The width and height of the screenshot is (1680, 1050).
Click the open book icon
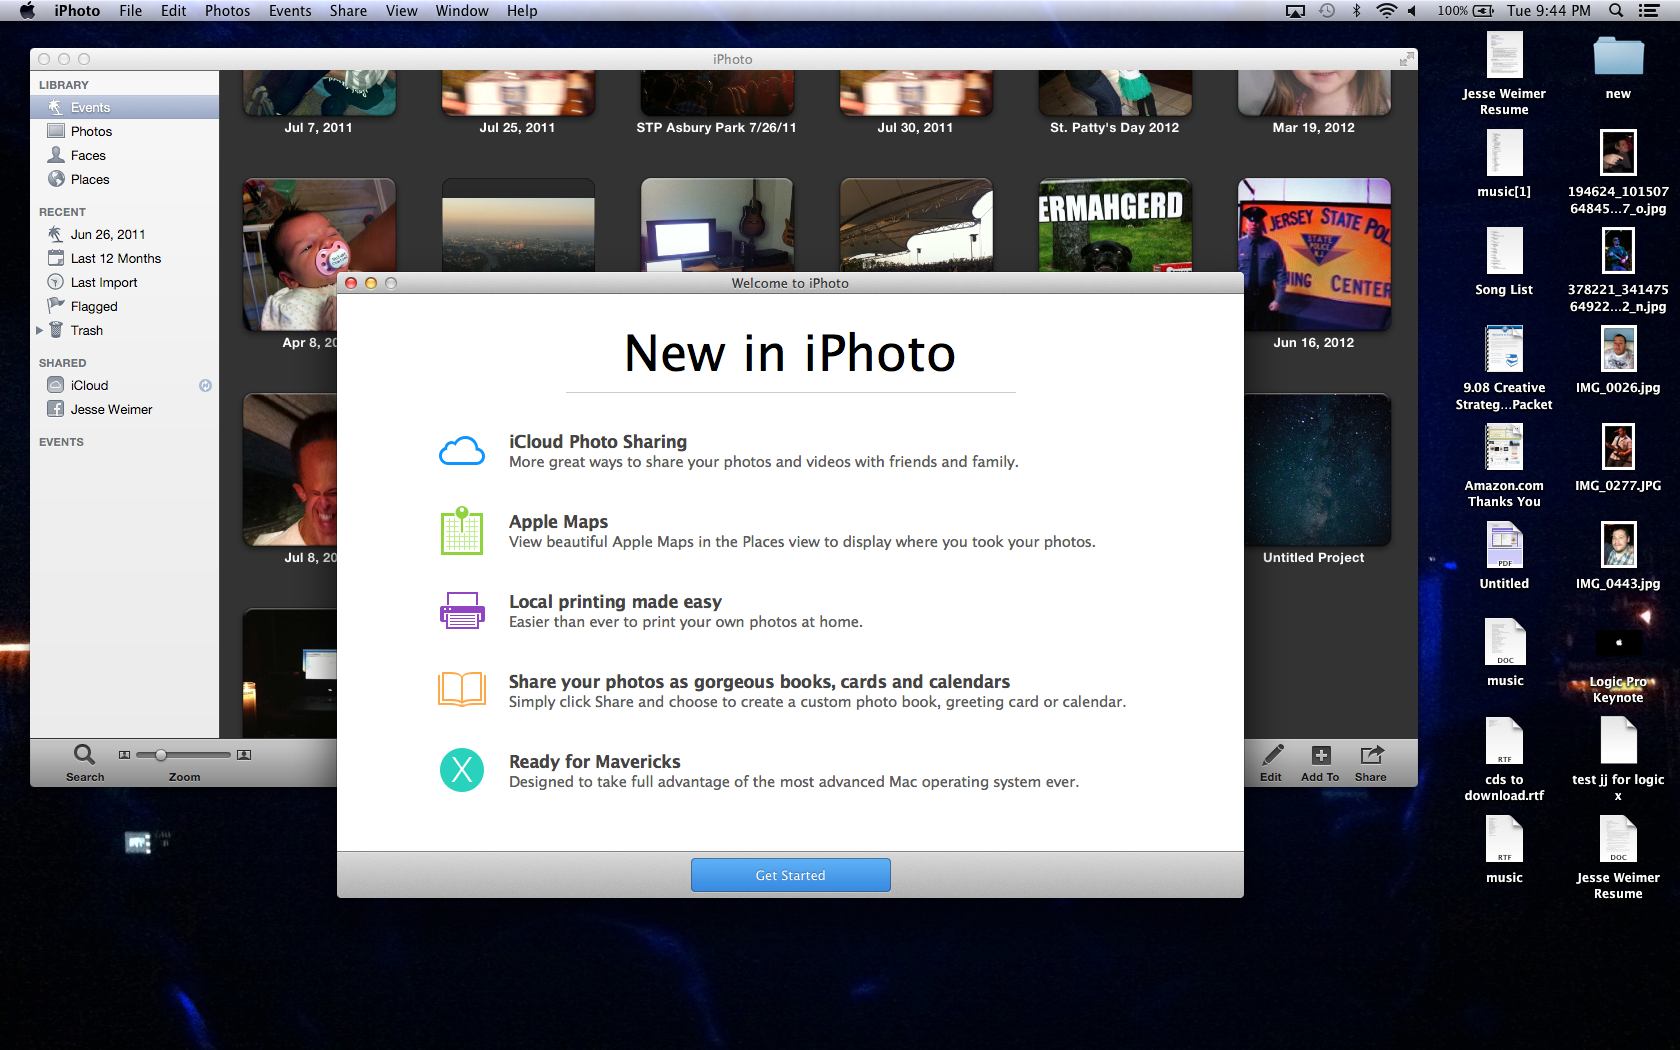tap(462, 690)
